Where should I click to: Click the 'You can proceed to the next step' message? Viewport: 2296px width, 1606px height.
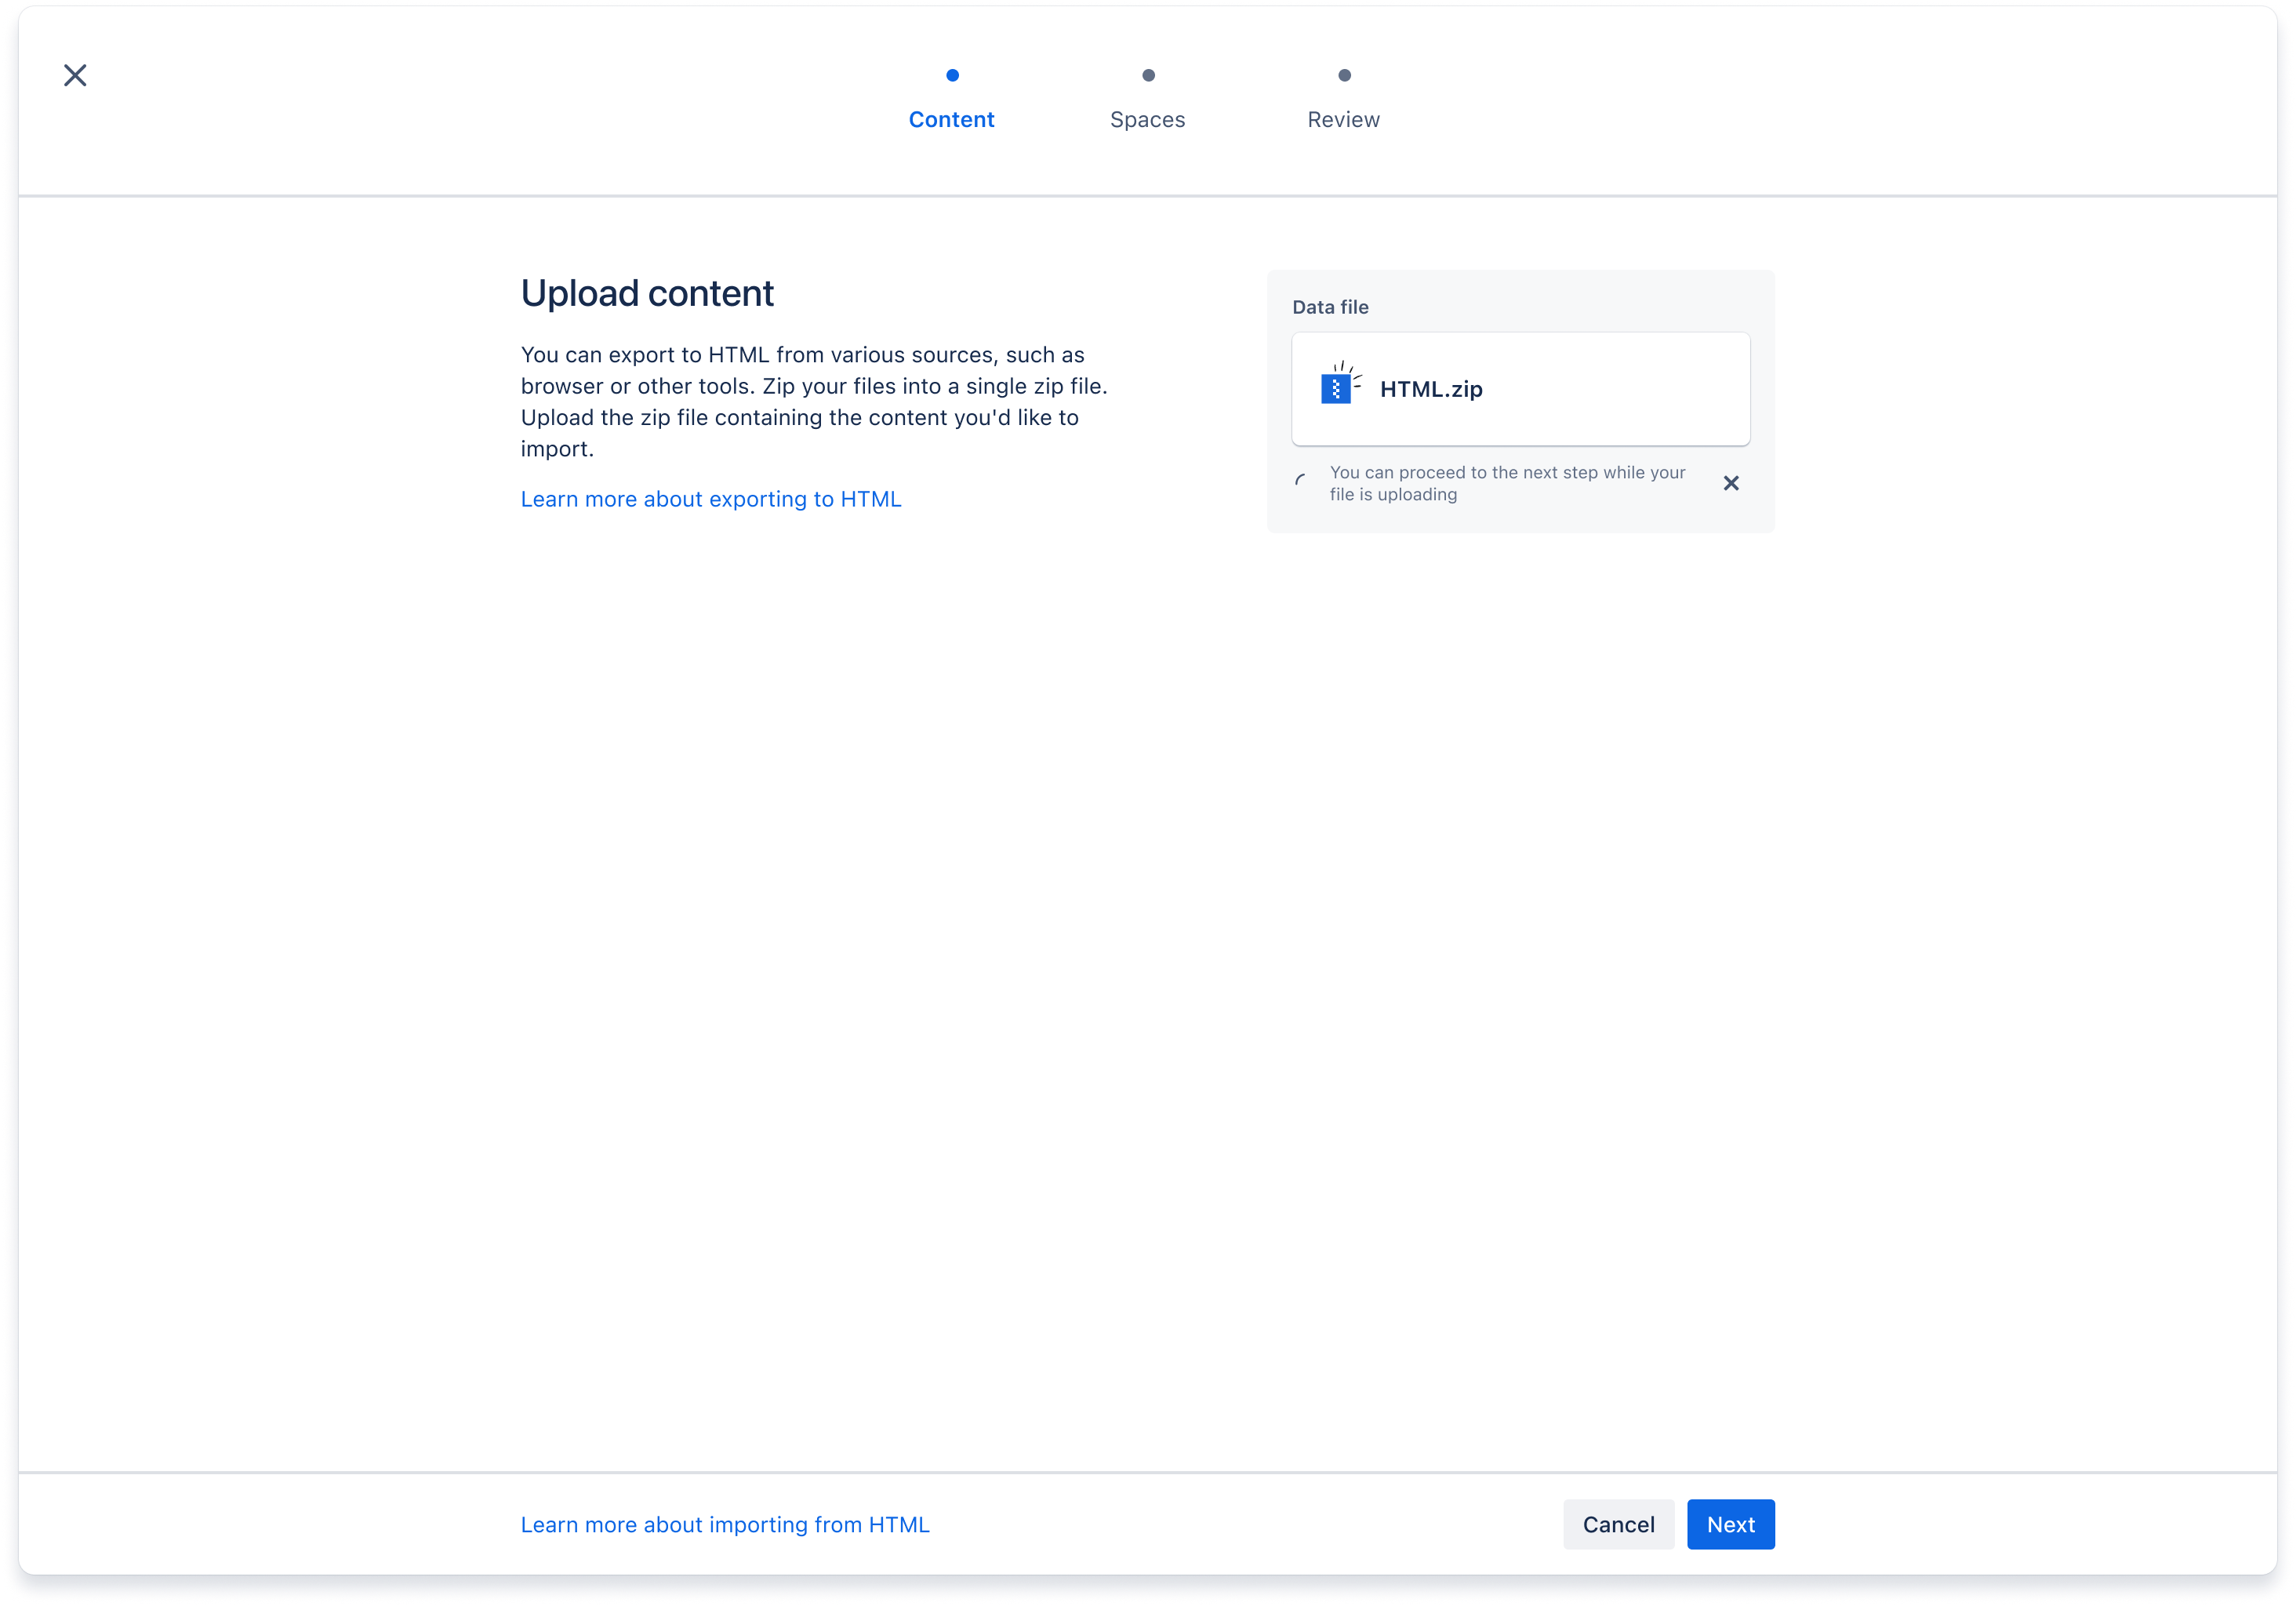pyautogui.click(x=1507, y=483)
